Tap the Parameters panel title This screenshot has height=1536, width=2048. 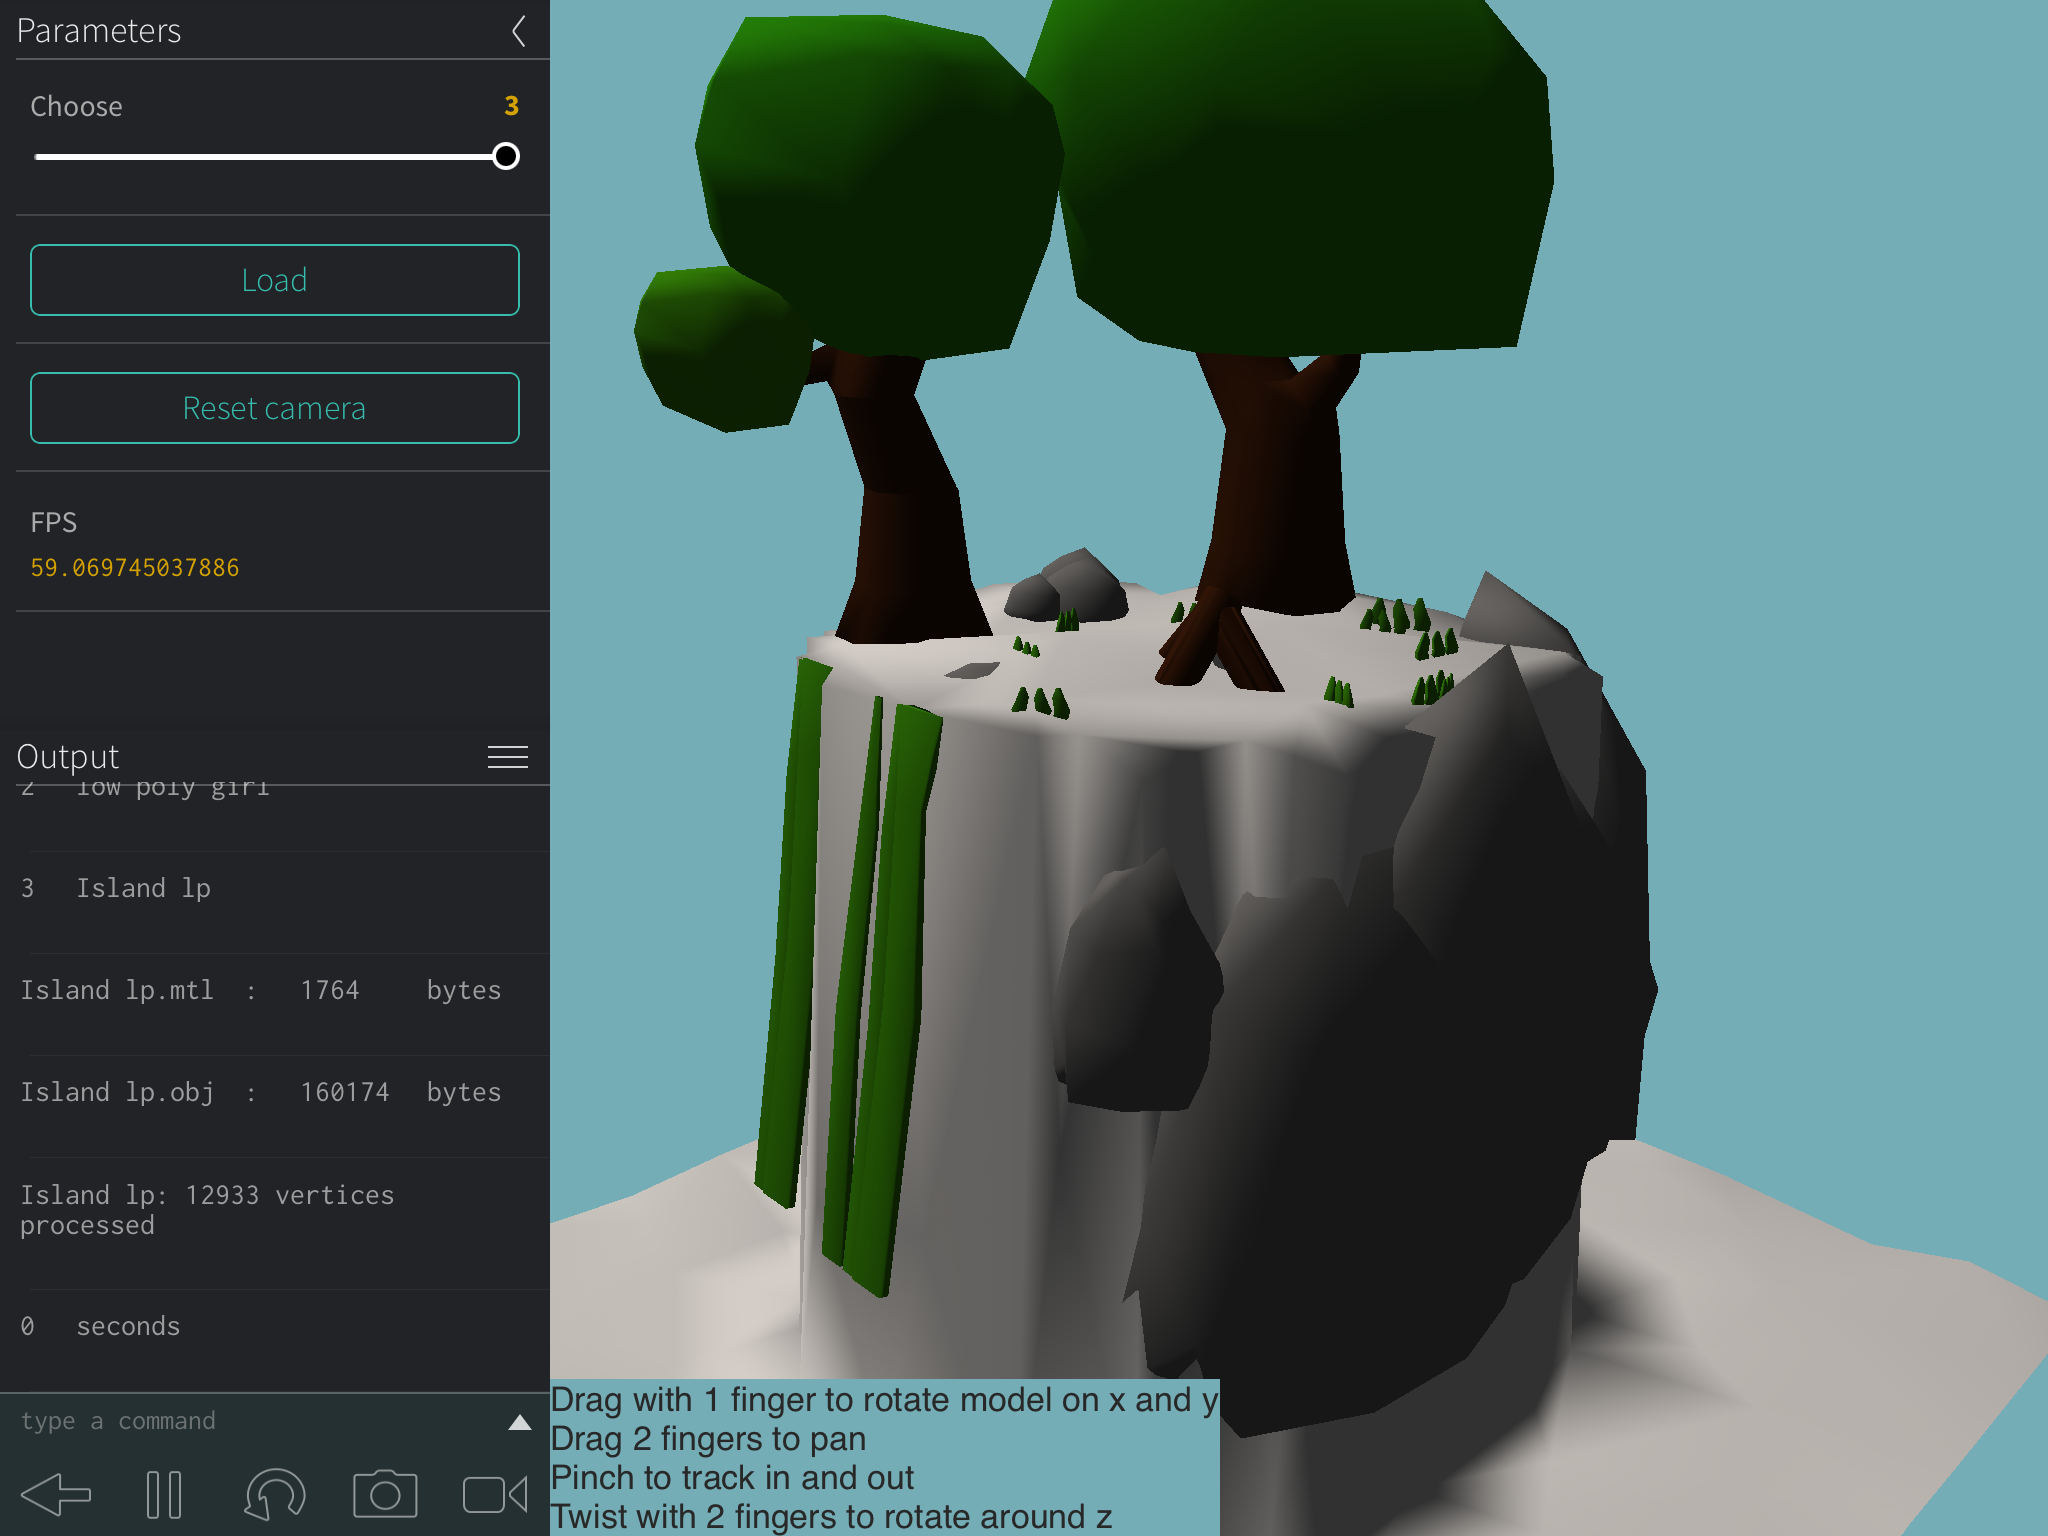coord(99,31)
